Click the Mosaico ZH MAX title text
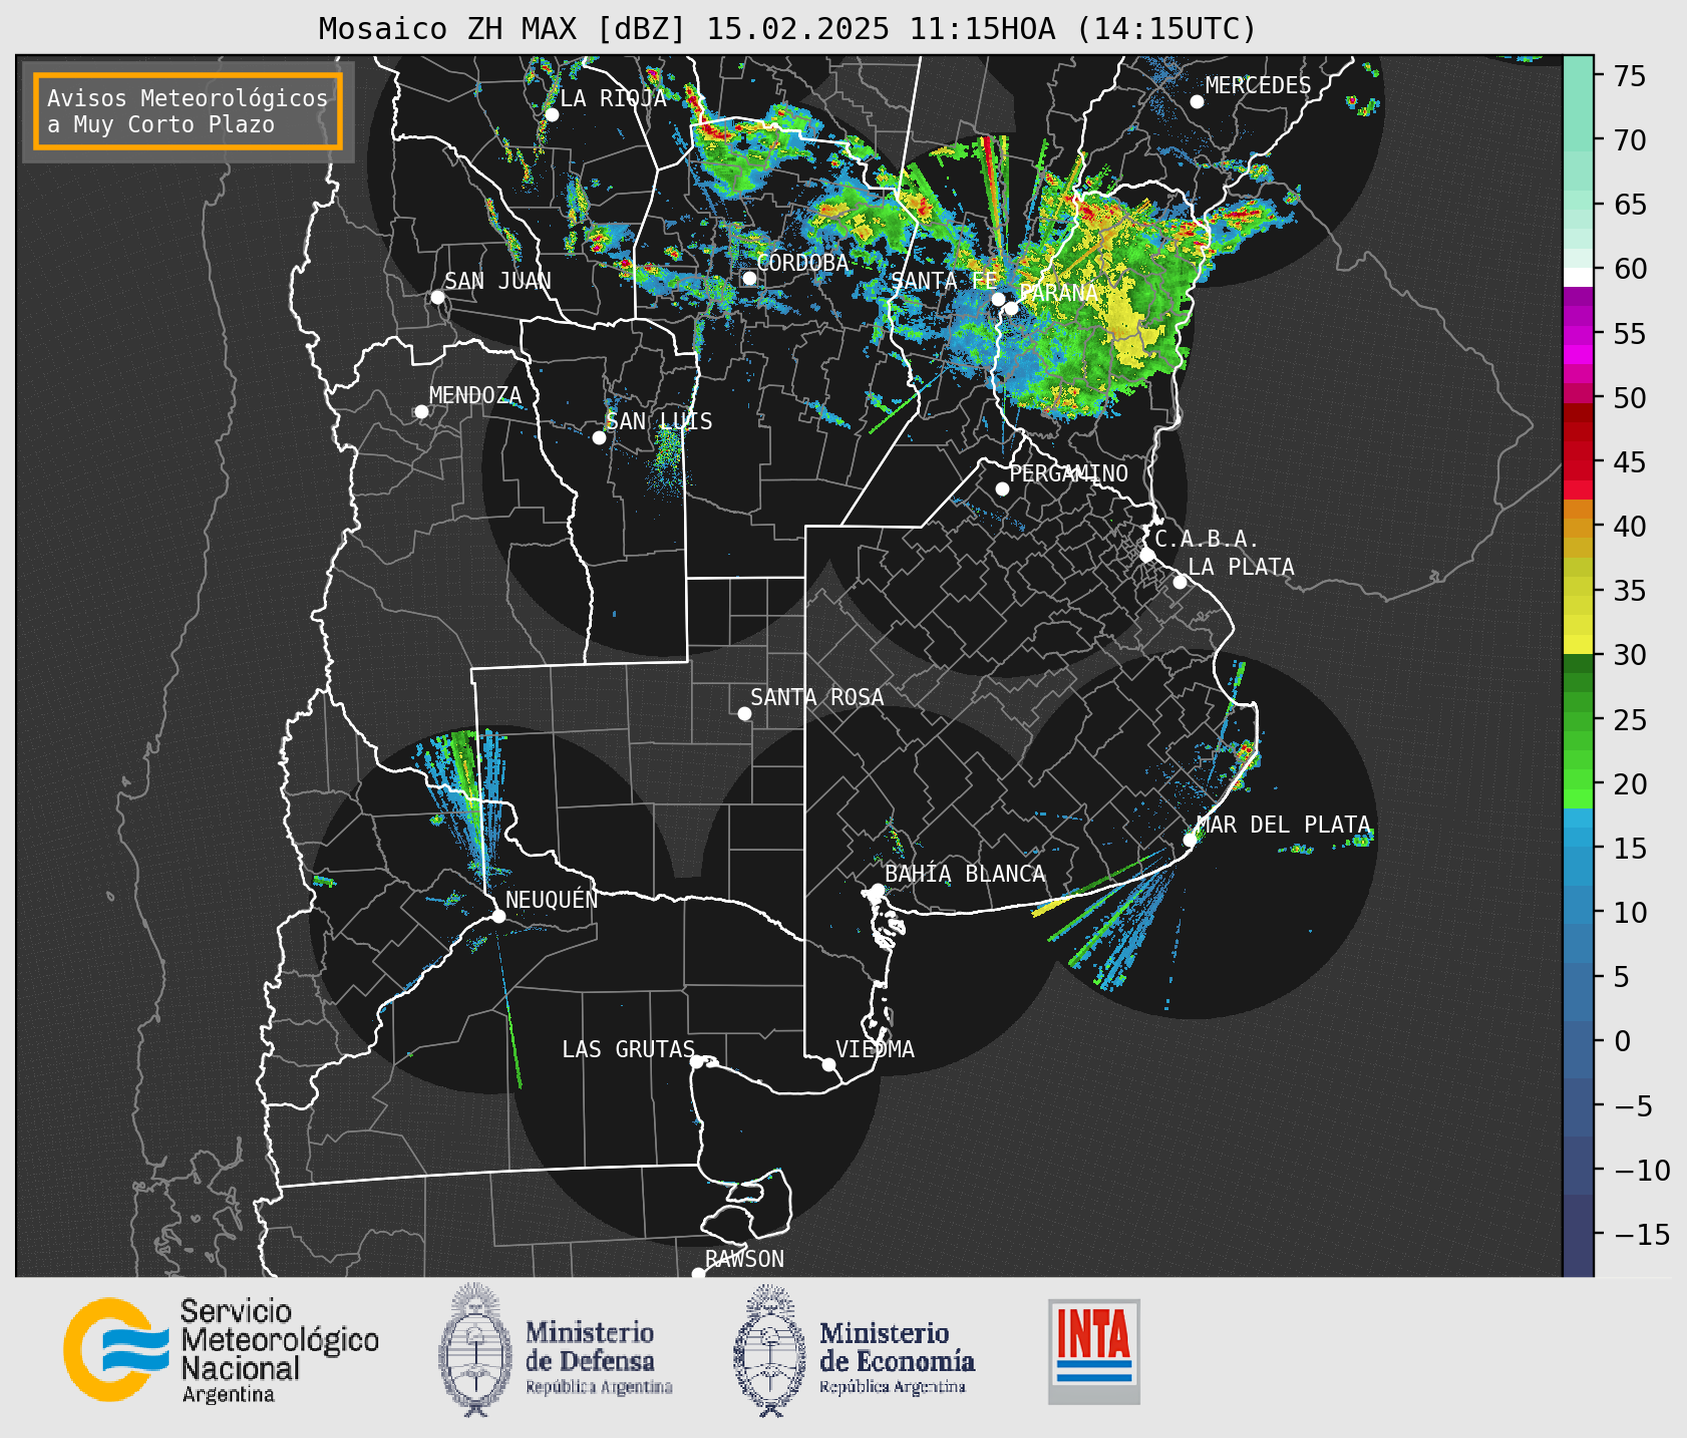 (787, 29)
